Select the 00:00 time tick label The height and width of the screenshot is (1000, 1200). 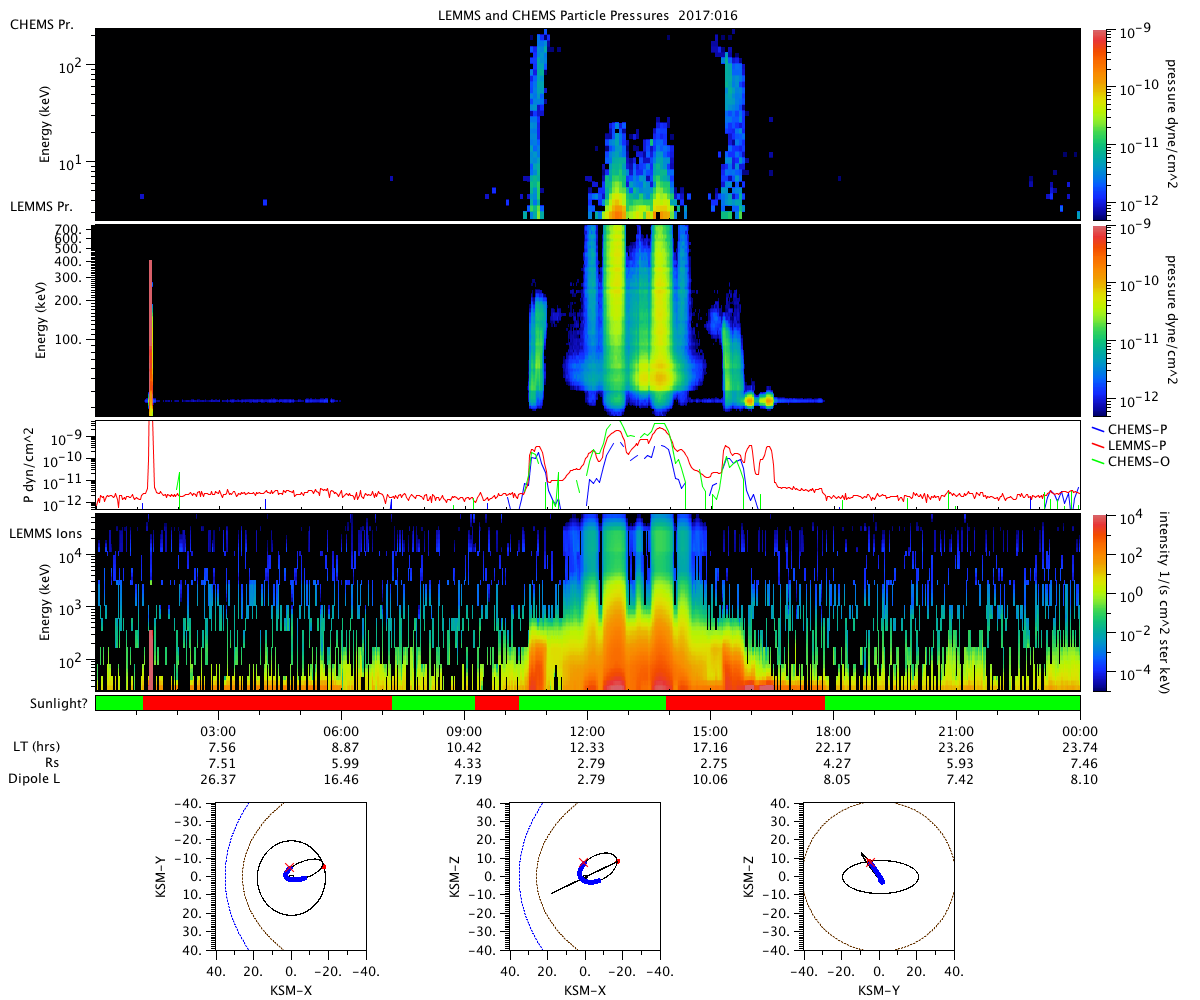click(x=1080, y=731)
